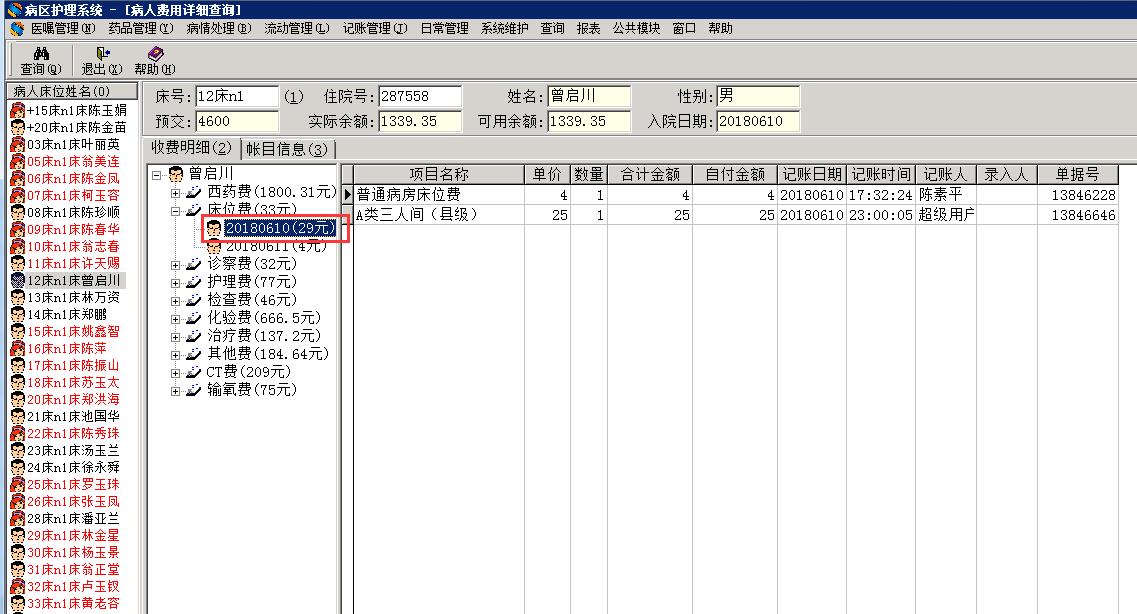Click the pen icon beside 检查费(46元)
Screen dimensions: 1137x614
click(194, 300)
